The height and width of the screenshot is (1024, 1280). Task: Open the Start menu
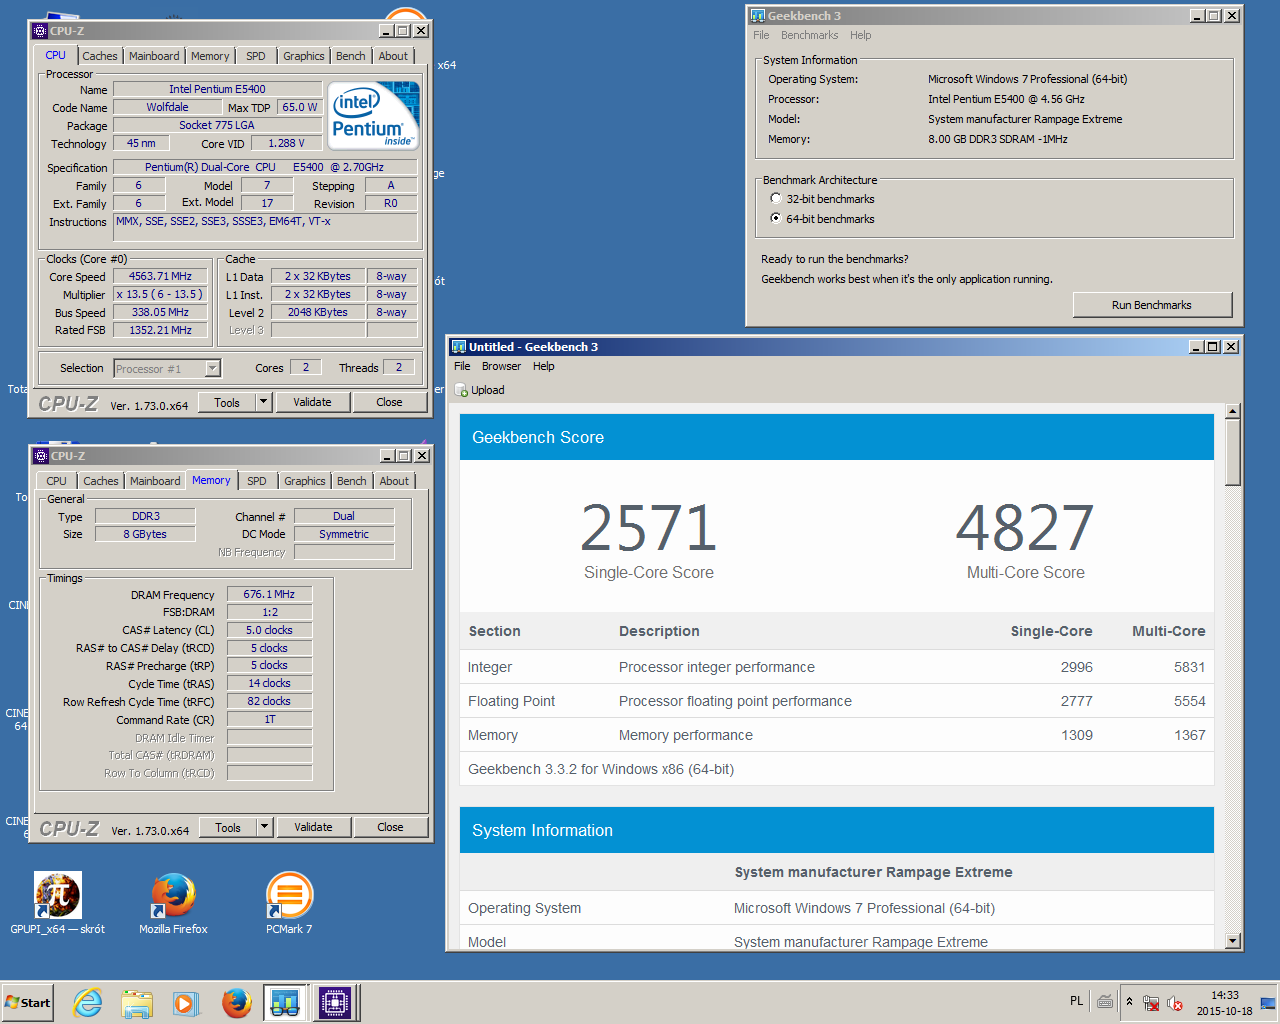(27, 1002)
